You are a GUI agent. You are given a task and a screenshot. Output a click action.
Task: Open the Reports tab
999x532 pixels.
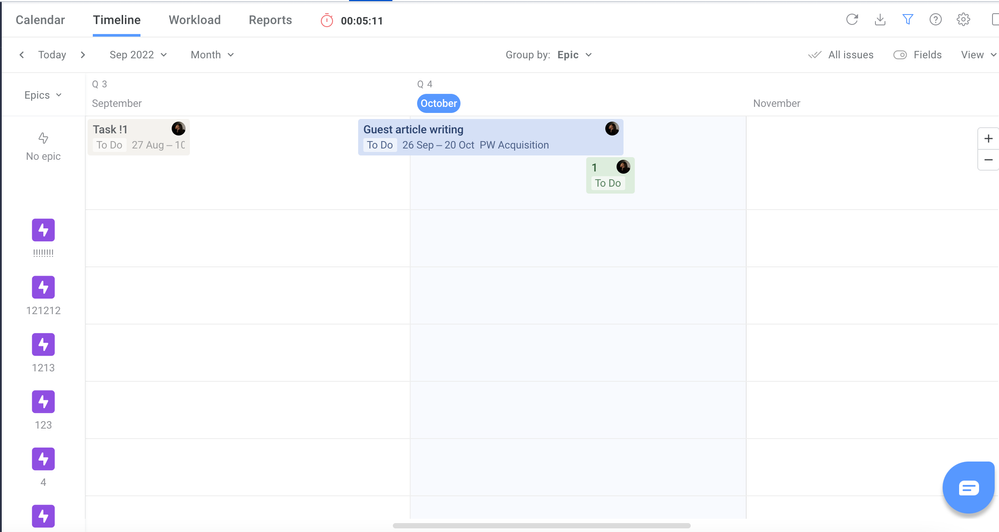coord(270,20)
